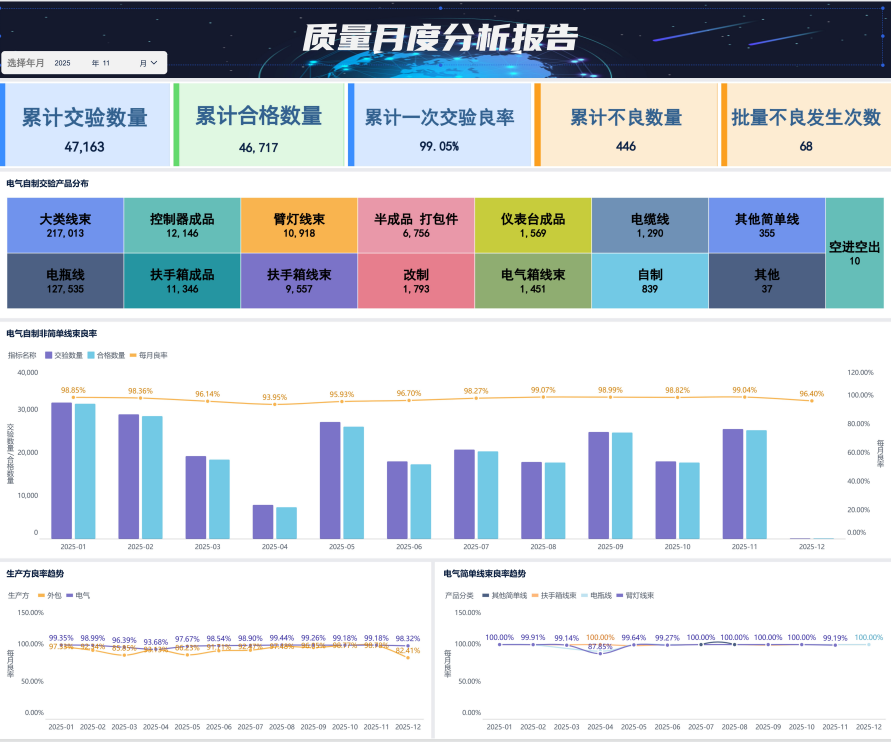891x742 pixels.
Task: Click the 87.85% data point on line chart
Action: (600, 652)
